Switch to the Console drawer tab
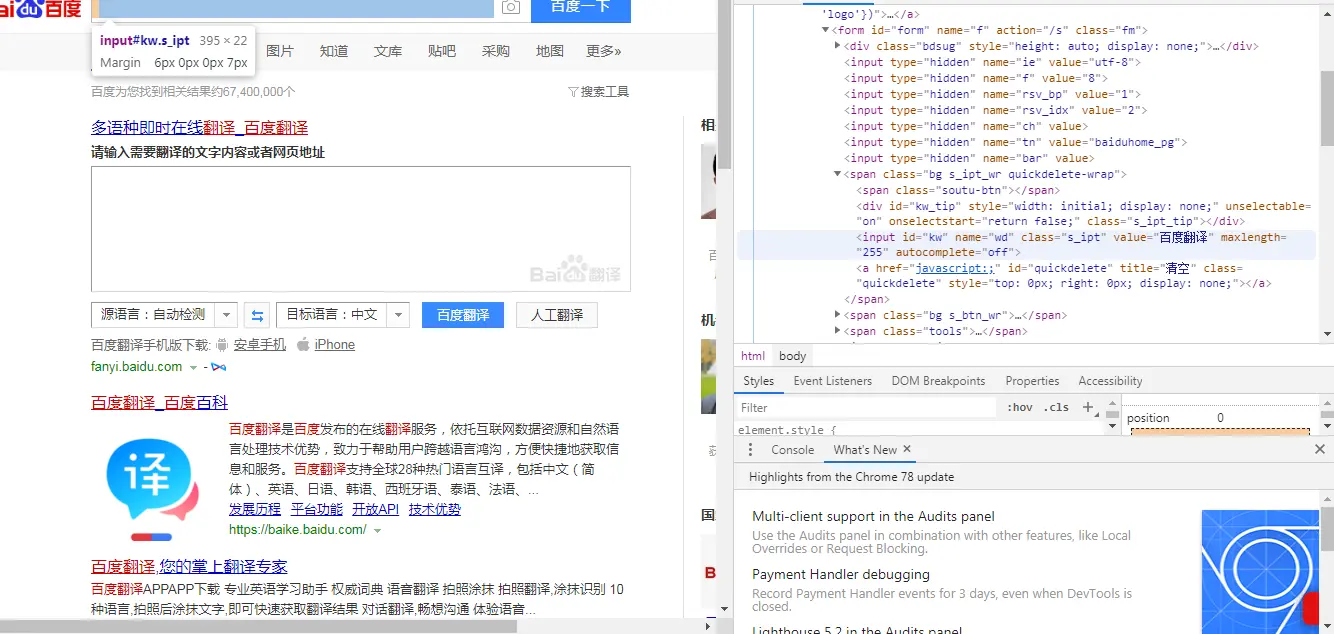The width and height of the screenshot is (1334, 634). tap(793, 450)
